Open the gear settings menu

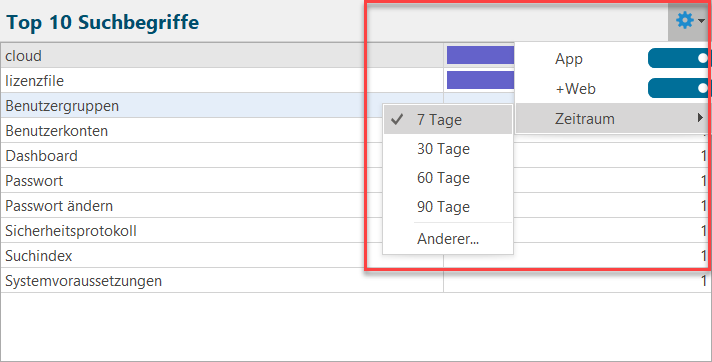689,21
